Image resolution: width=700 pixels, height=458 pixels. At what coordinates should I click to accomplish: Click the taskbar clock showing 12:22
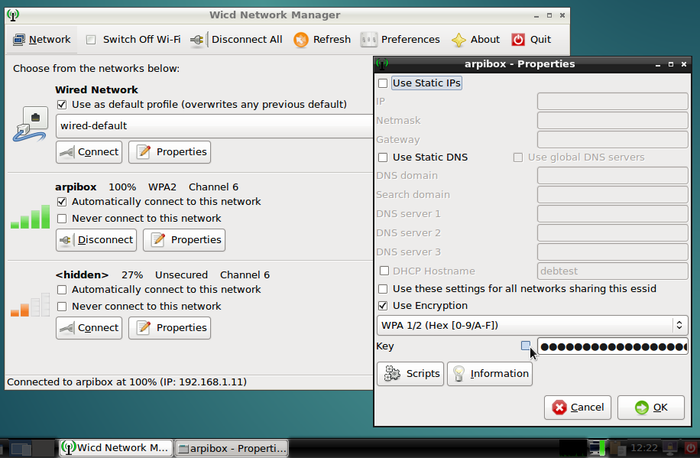click(644, 448)
